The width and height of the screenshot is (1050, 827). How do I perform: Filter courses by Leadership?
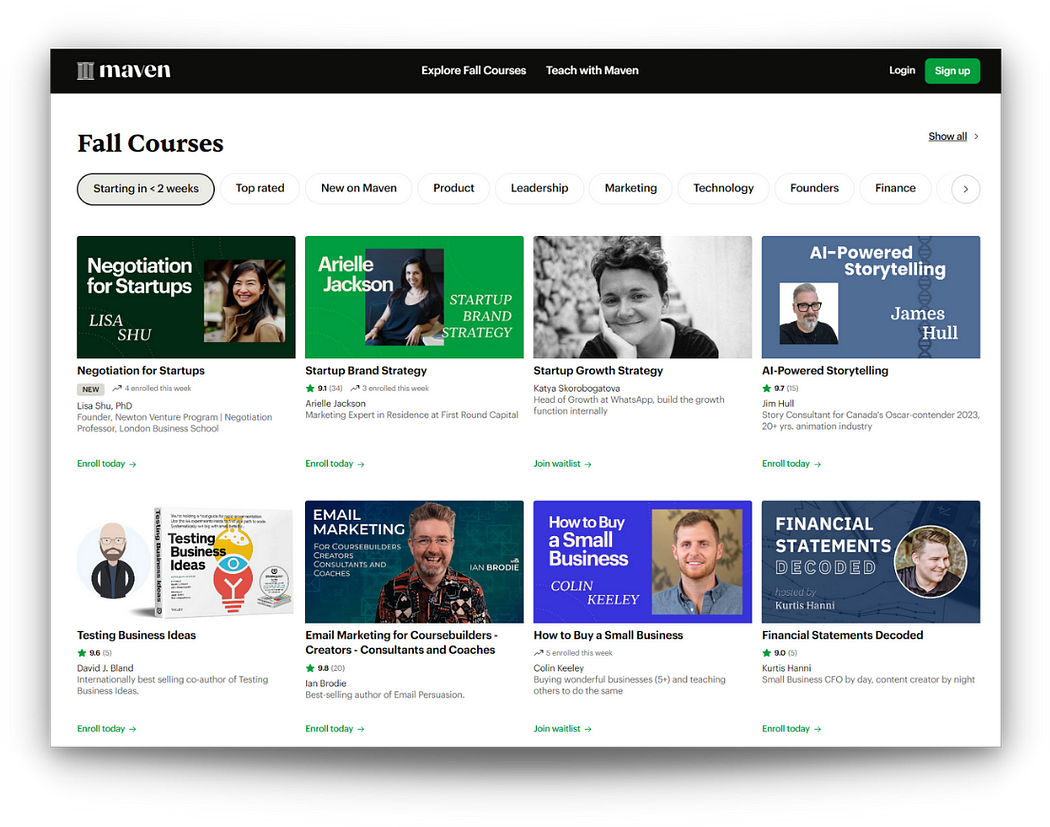click(x=539, y=188)
